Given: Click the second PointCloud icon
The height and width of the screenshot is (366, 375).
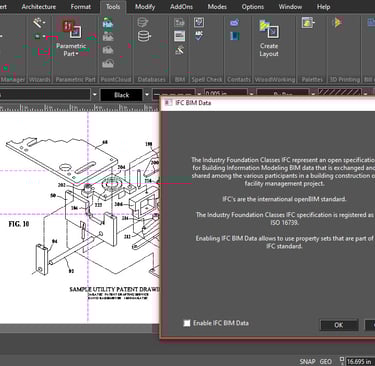Looking at the screenshot, I should coord(108,37).
